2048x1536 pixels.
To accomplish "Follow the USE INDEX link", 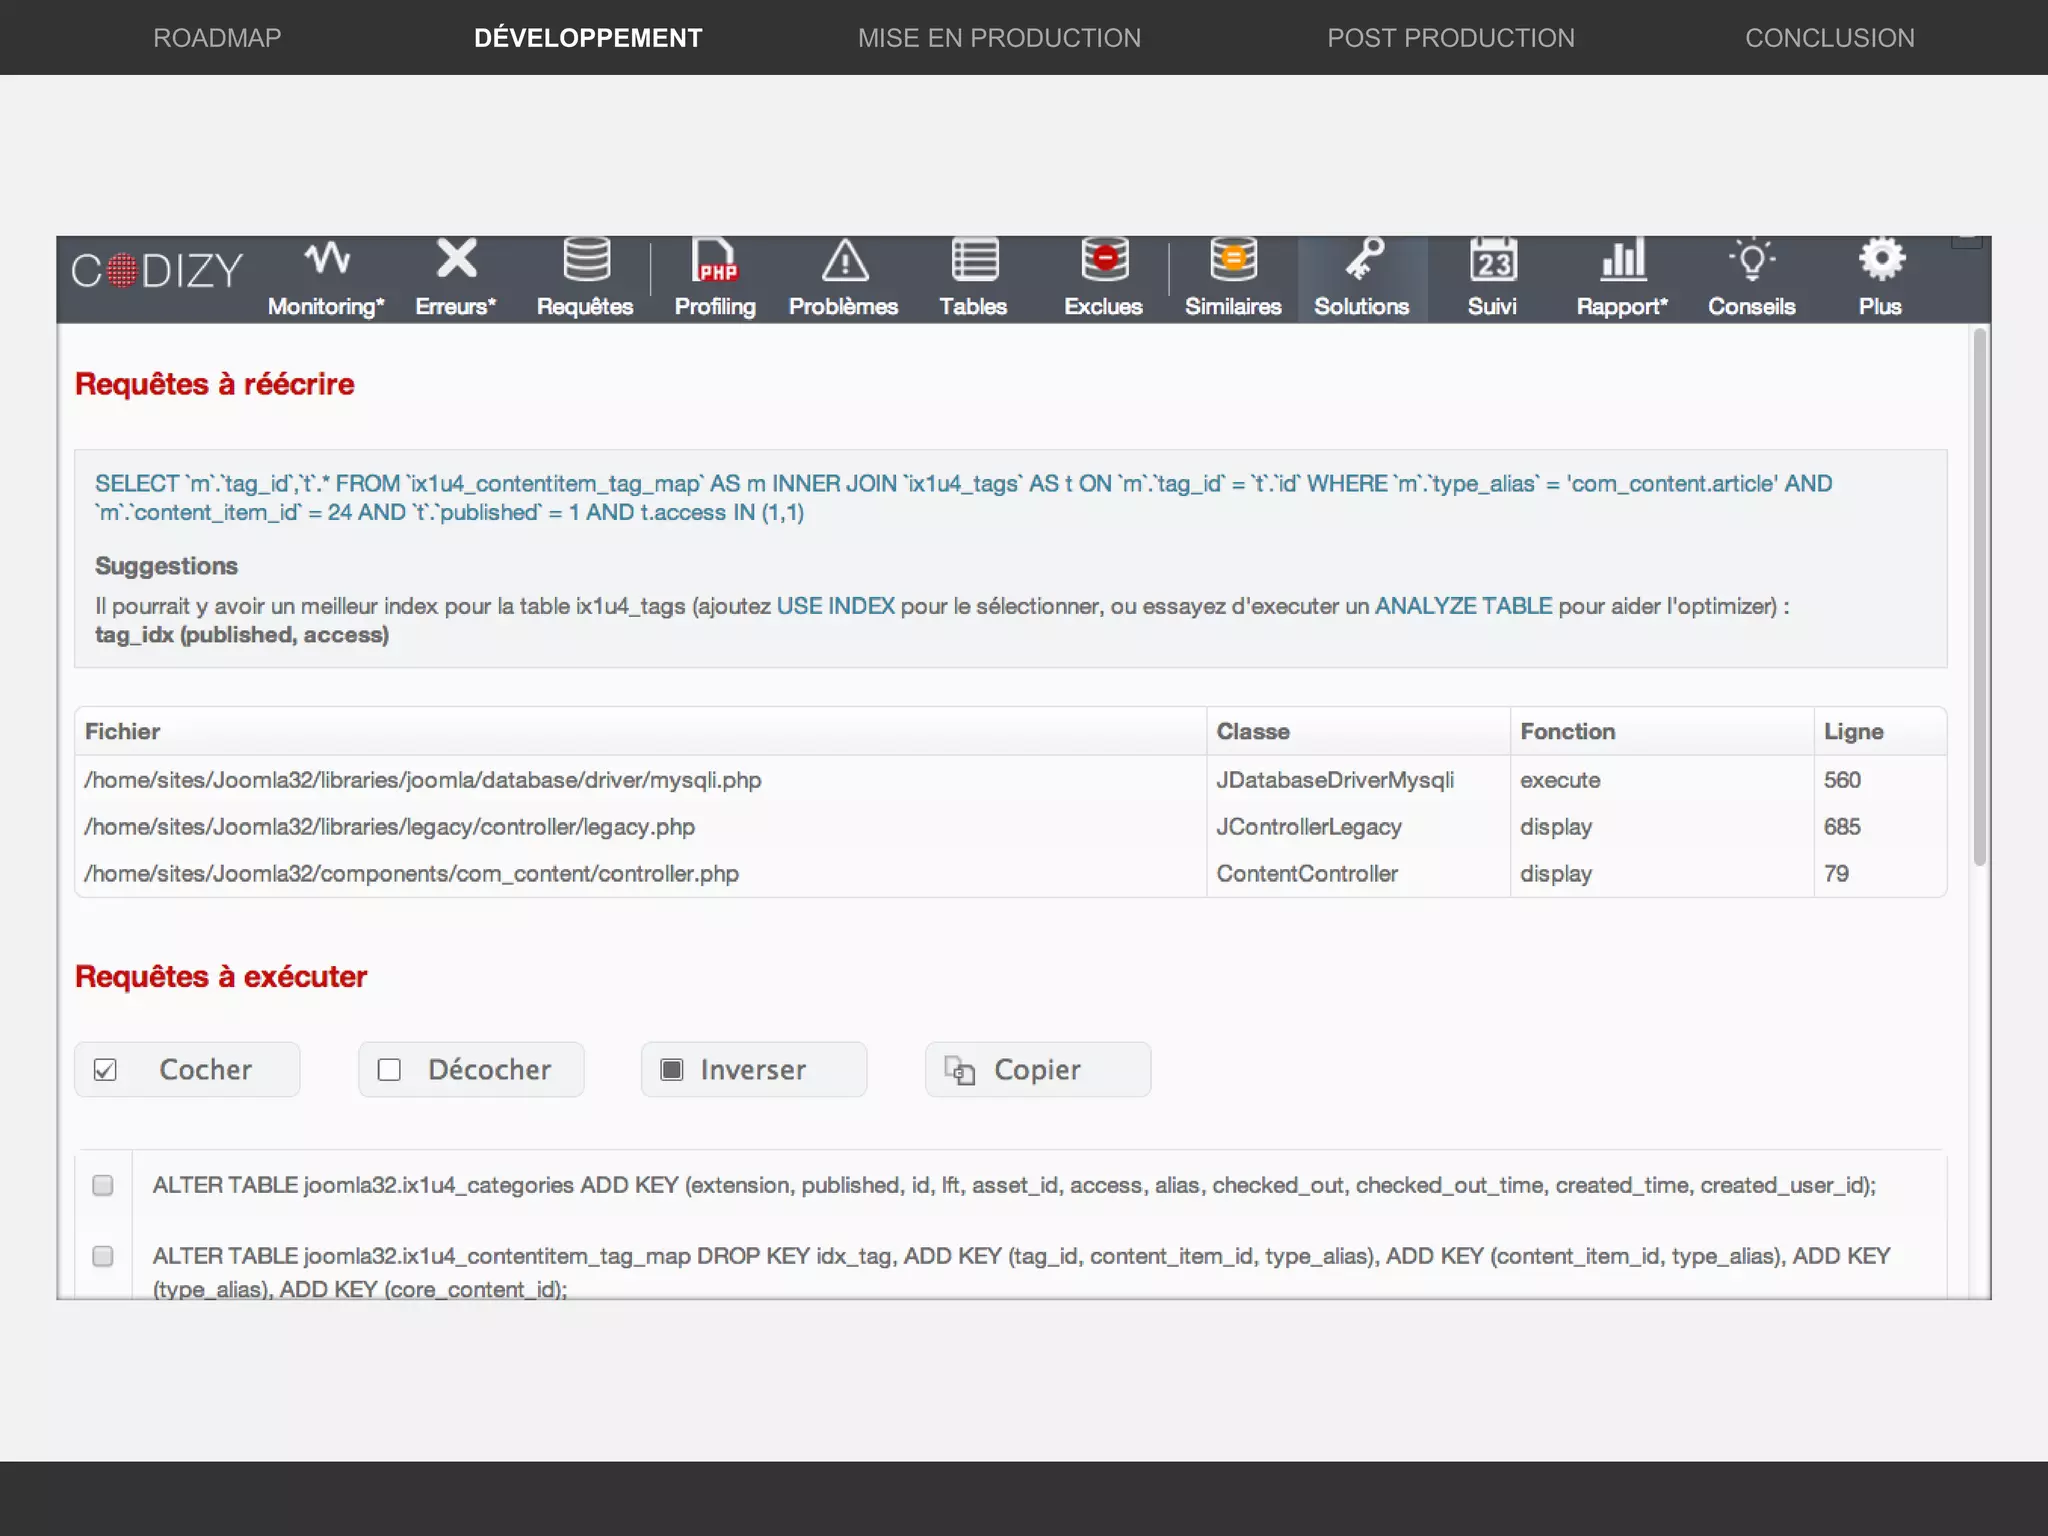I will 836,606.
